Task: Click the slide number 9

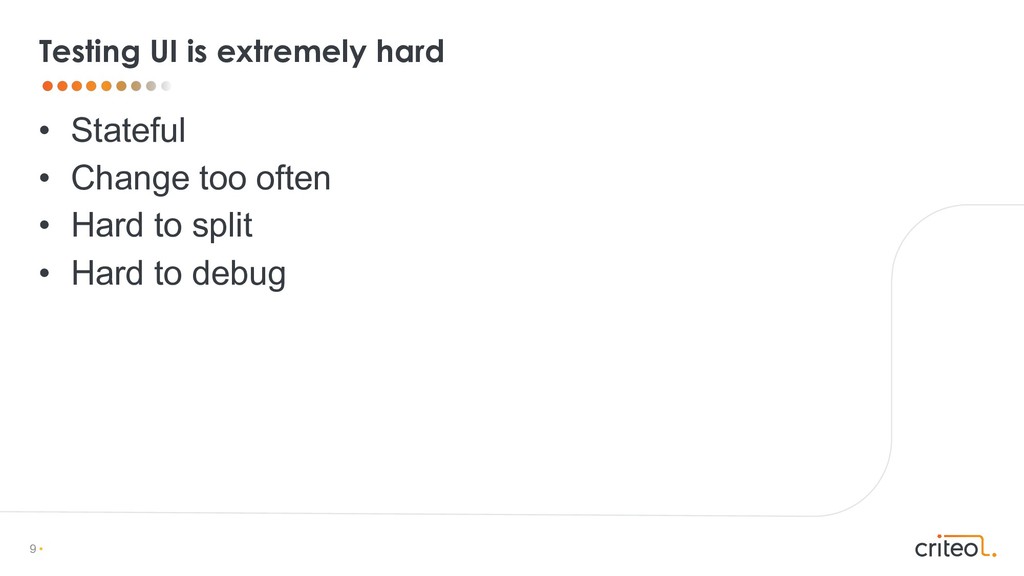Action: [33, 549]
